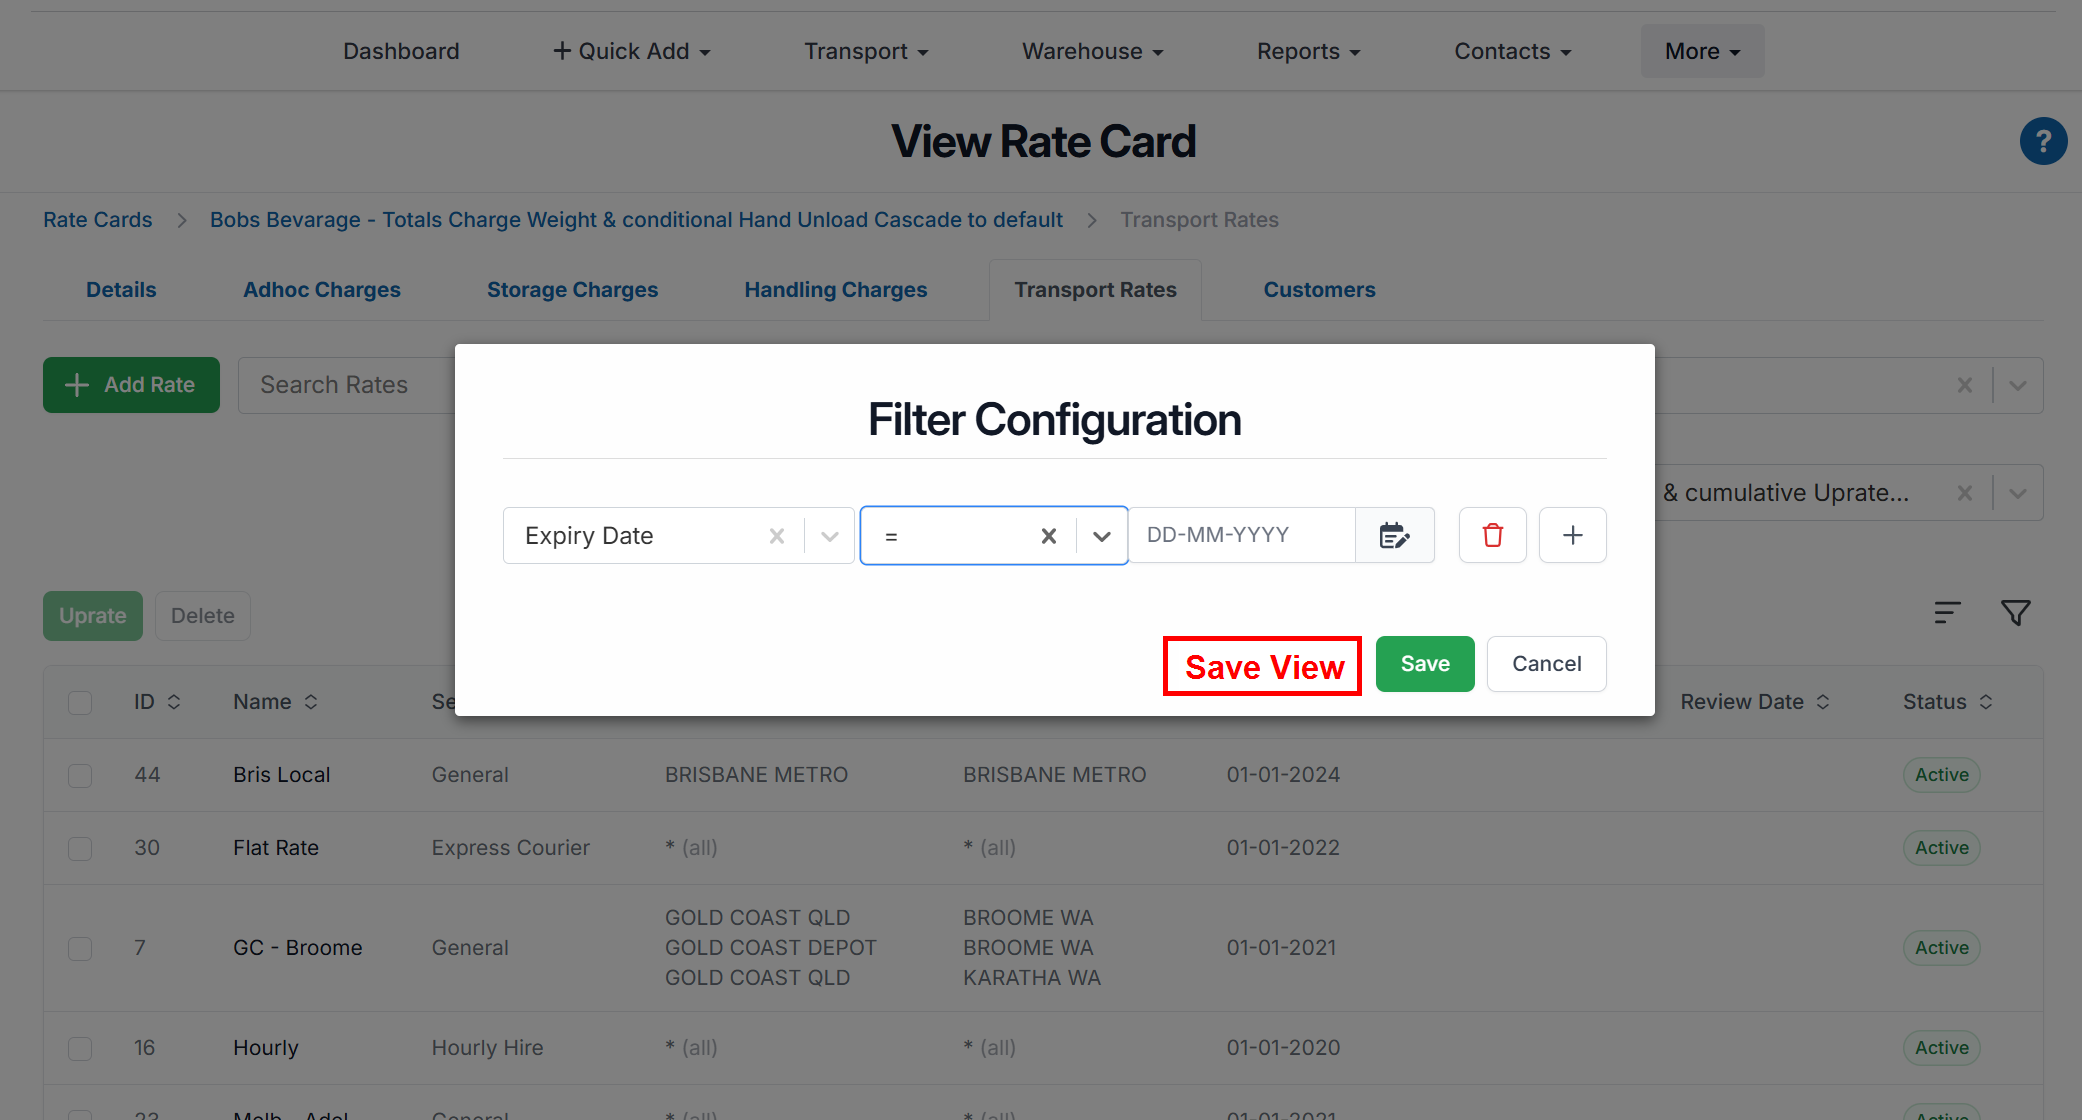
Task: Clear the equals operator selection
Action: pyautogui.click(x=1048, y=536)
